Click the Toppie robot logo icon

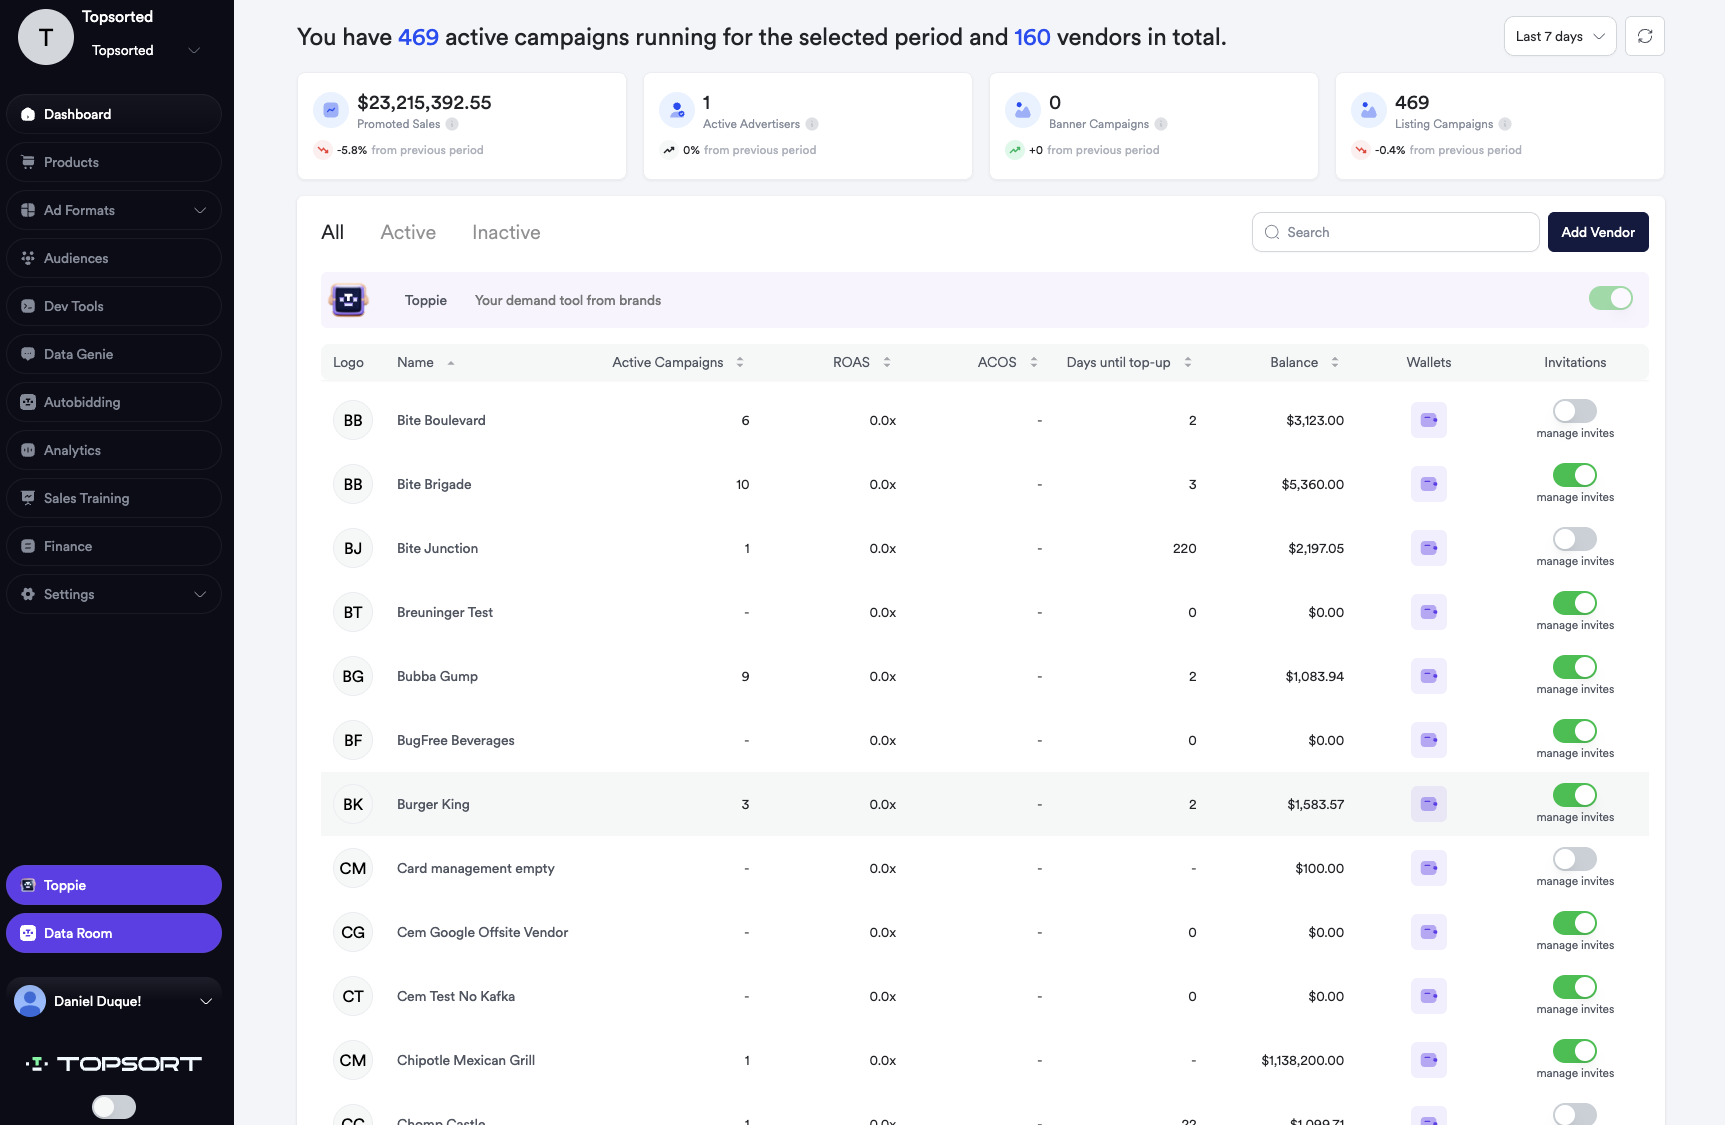pos(349,300)
